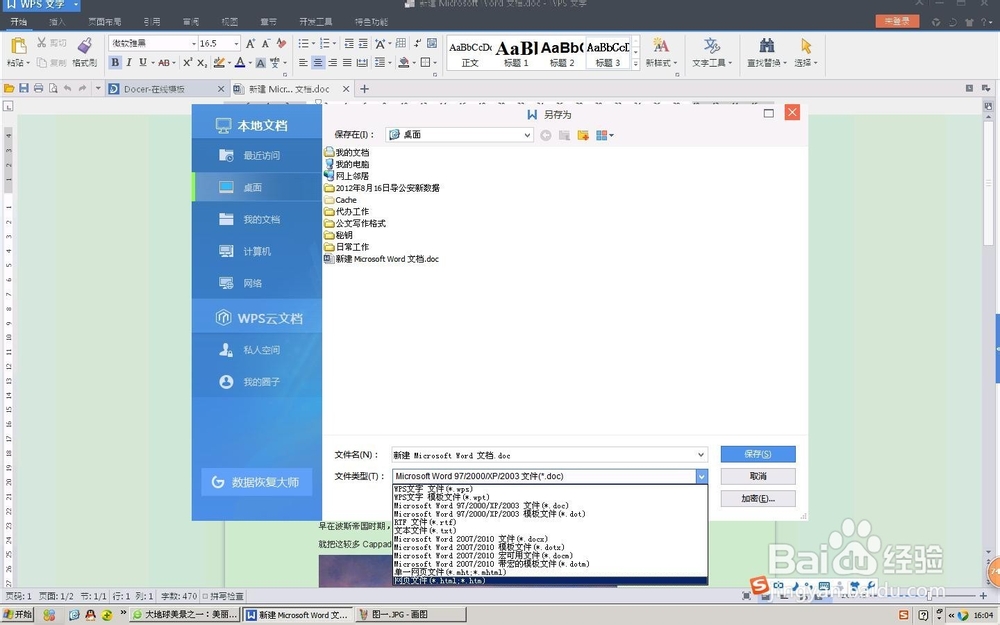The width and height of the screenshot is (1000, 625).
Task: Toggle Superscript formatting
Action: click(x=188, y=62)
